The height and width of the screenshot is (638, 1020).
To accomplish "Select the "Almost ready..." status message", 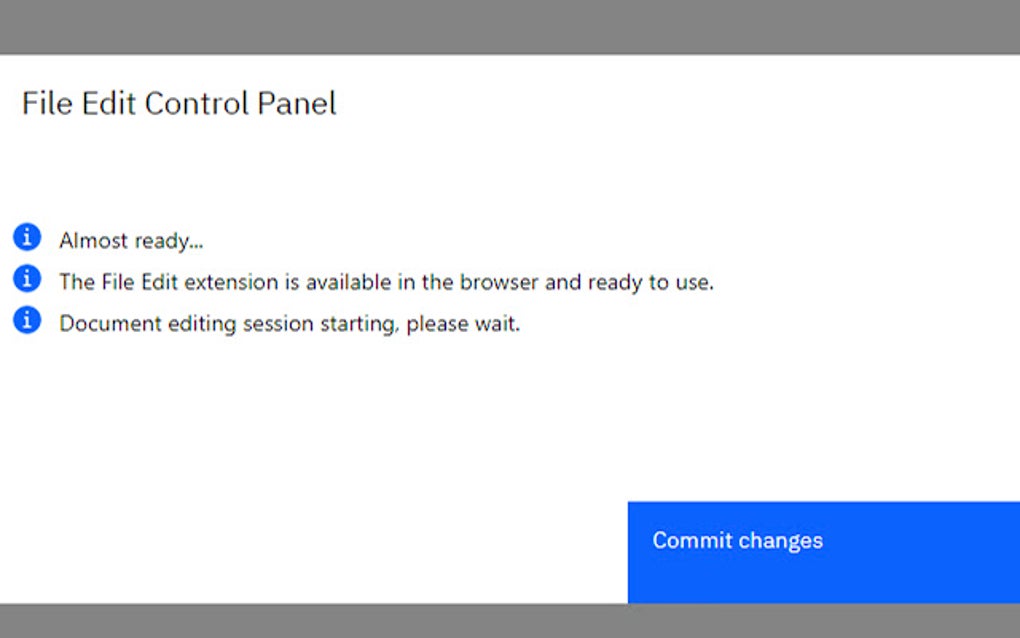I will 132,240.
